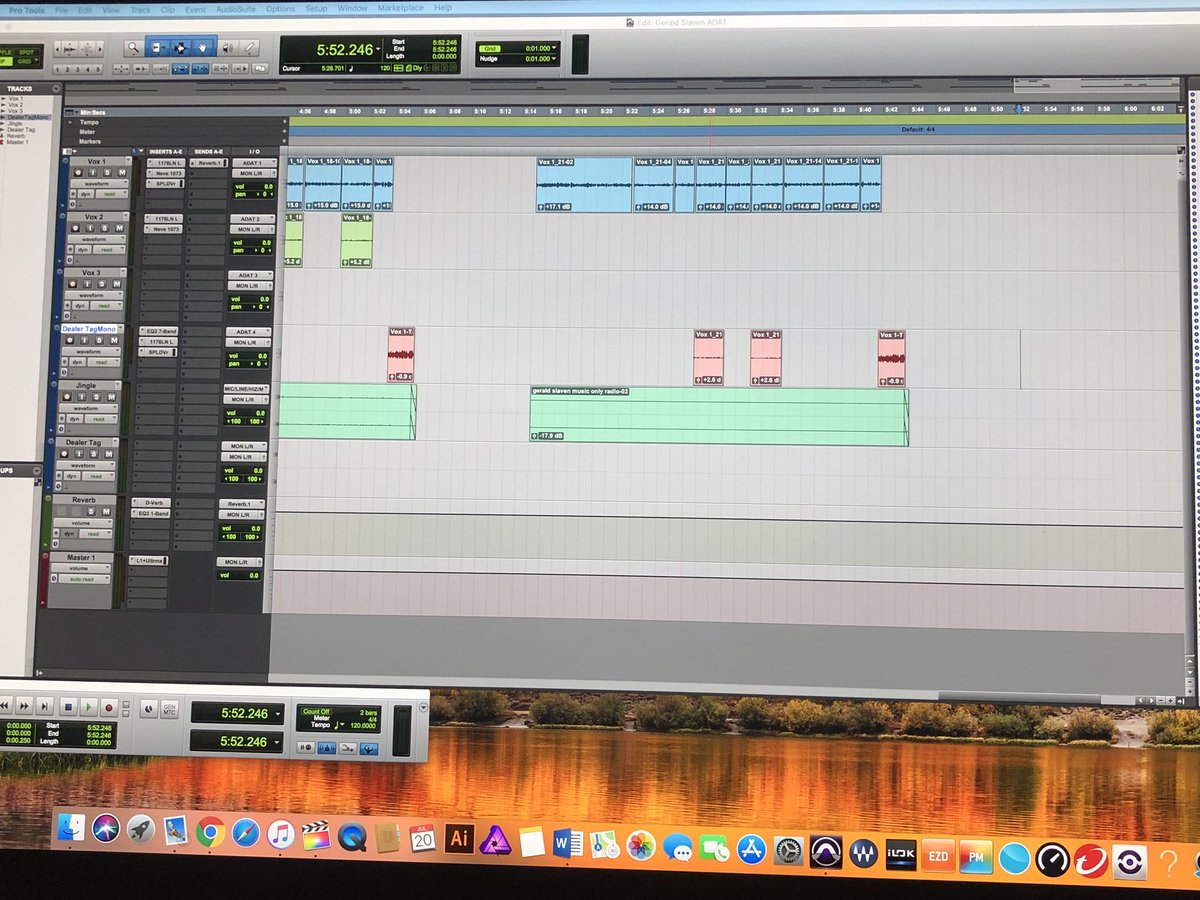Open Vox 1 track view selector 'waveform'

pos(99,184)
